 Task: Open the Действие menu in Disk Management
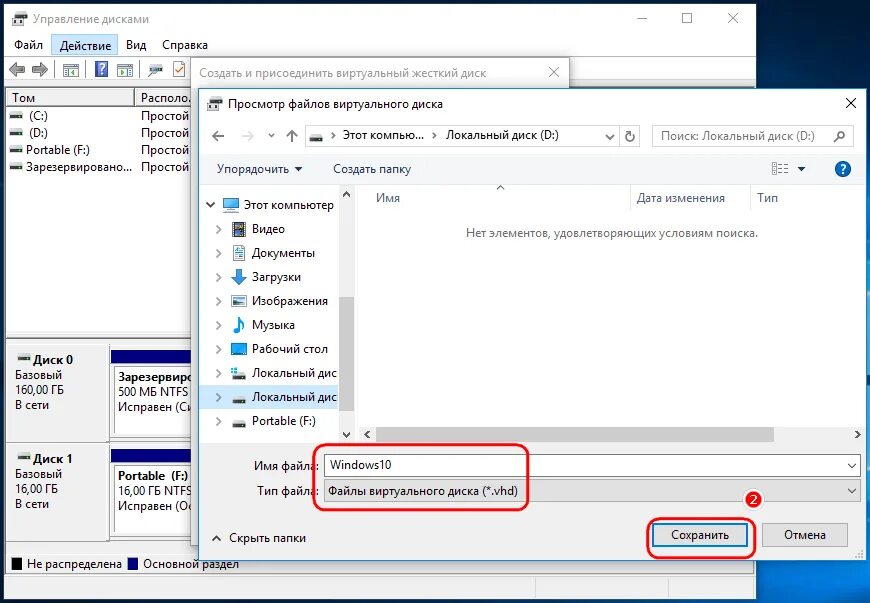click(x=85, y=45)
